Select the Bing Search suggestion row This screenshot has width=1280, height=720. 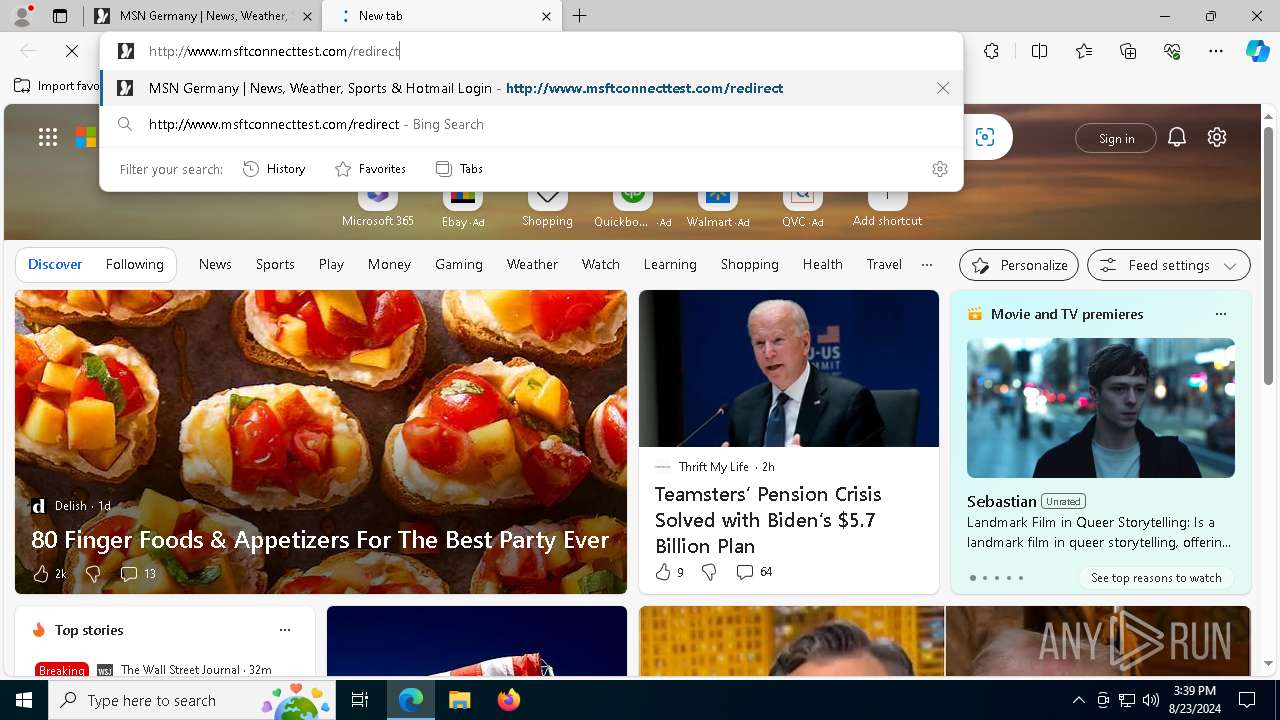pyautogui.click(x=531, y=124)
